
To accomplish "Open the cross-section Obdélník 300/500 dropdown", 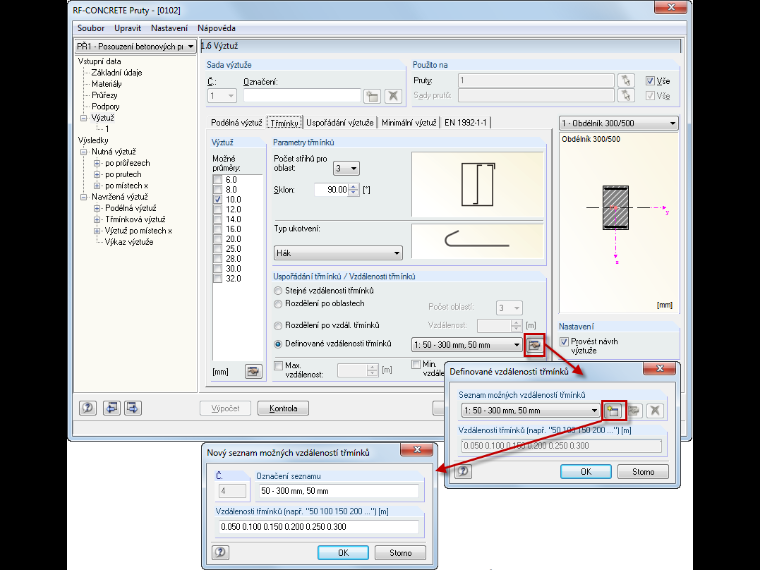I will (618, 124).
